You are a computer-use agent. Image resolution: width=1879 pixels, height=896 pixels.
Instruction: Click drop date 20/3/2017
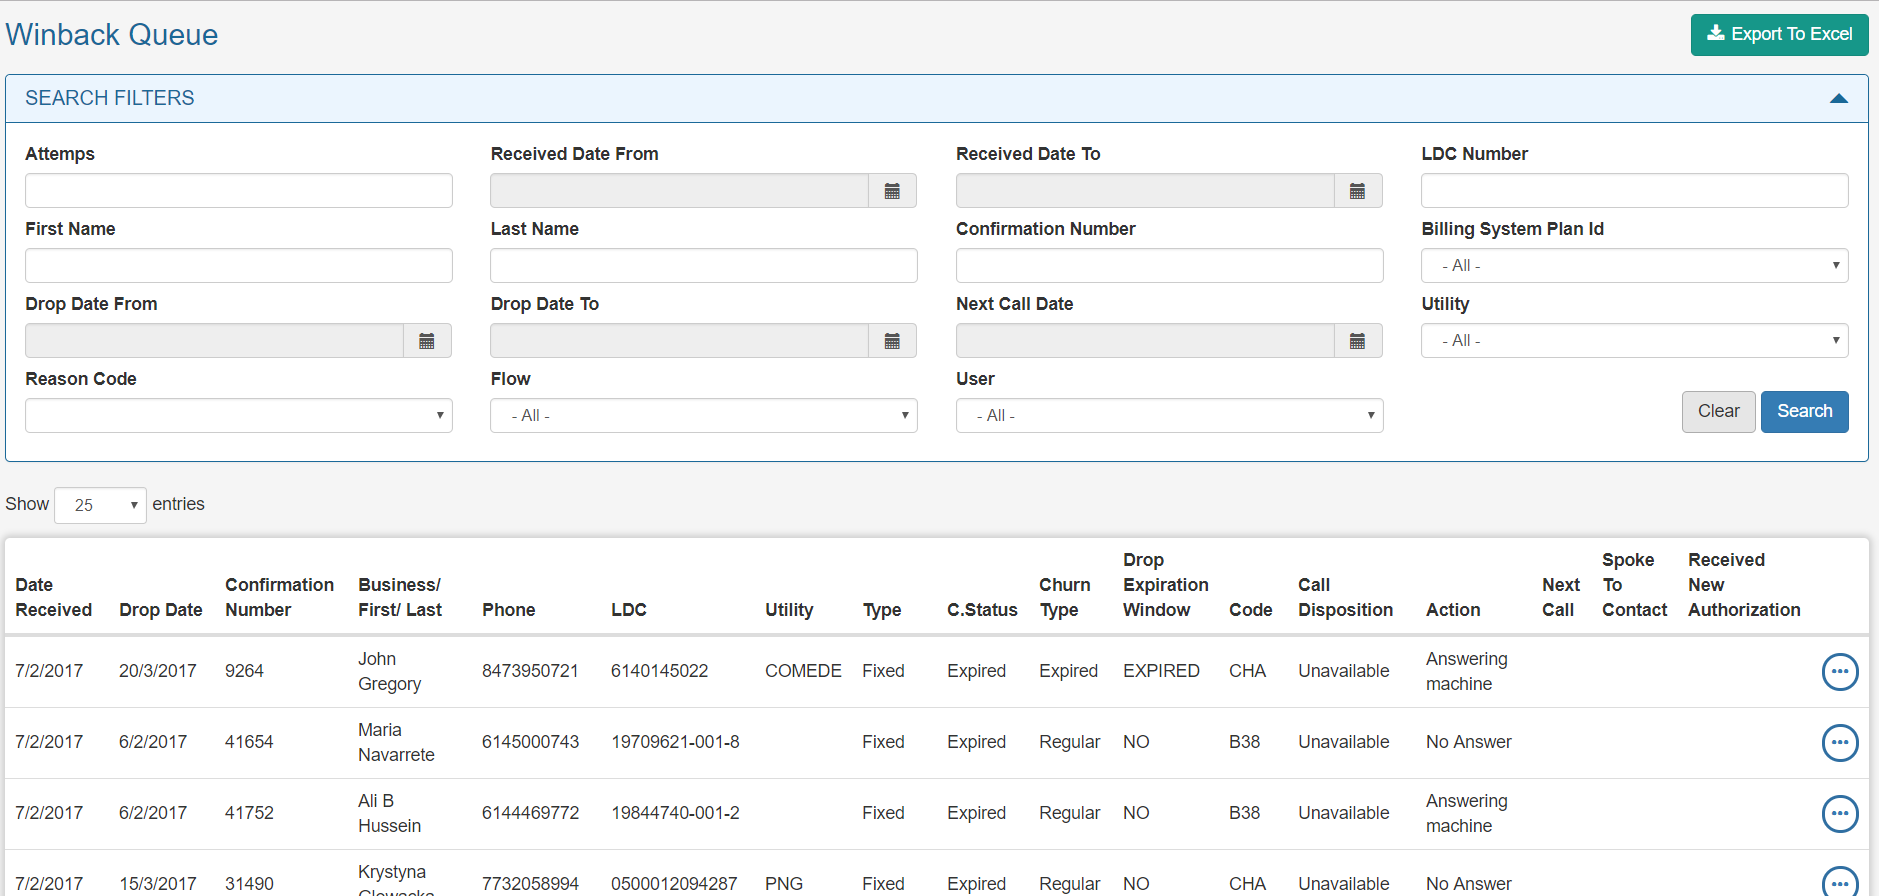[x=158, y=671]
